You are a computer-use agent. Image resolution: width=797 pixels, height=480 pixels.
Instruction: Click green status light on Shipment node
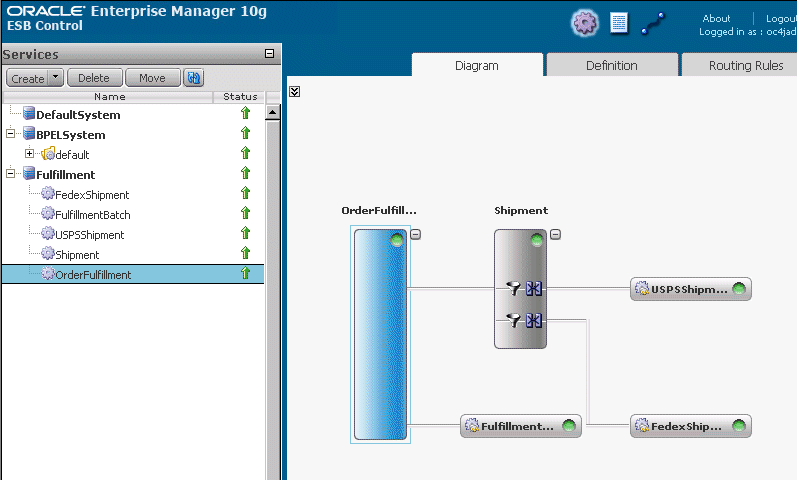537,240
